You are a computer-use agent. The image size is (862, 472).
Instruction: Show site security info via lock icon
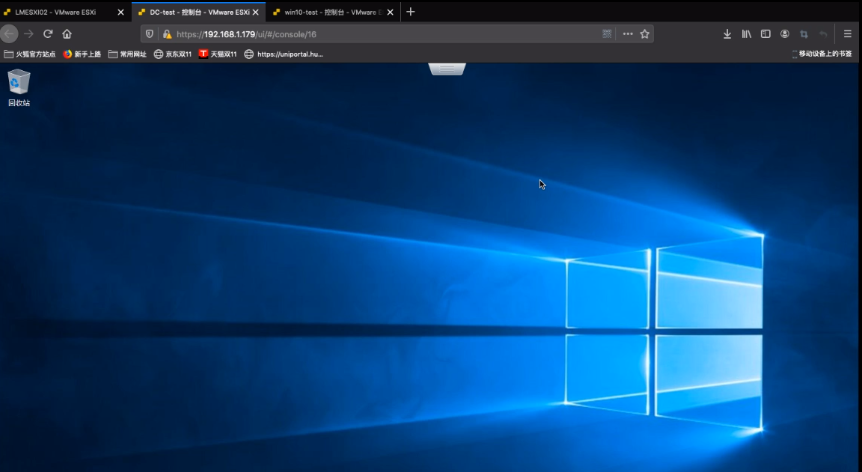point(167,34)
